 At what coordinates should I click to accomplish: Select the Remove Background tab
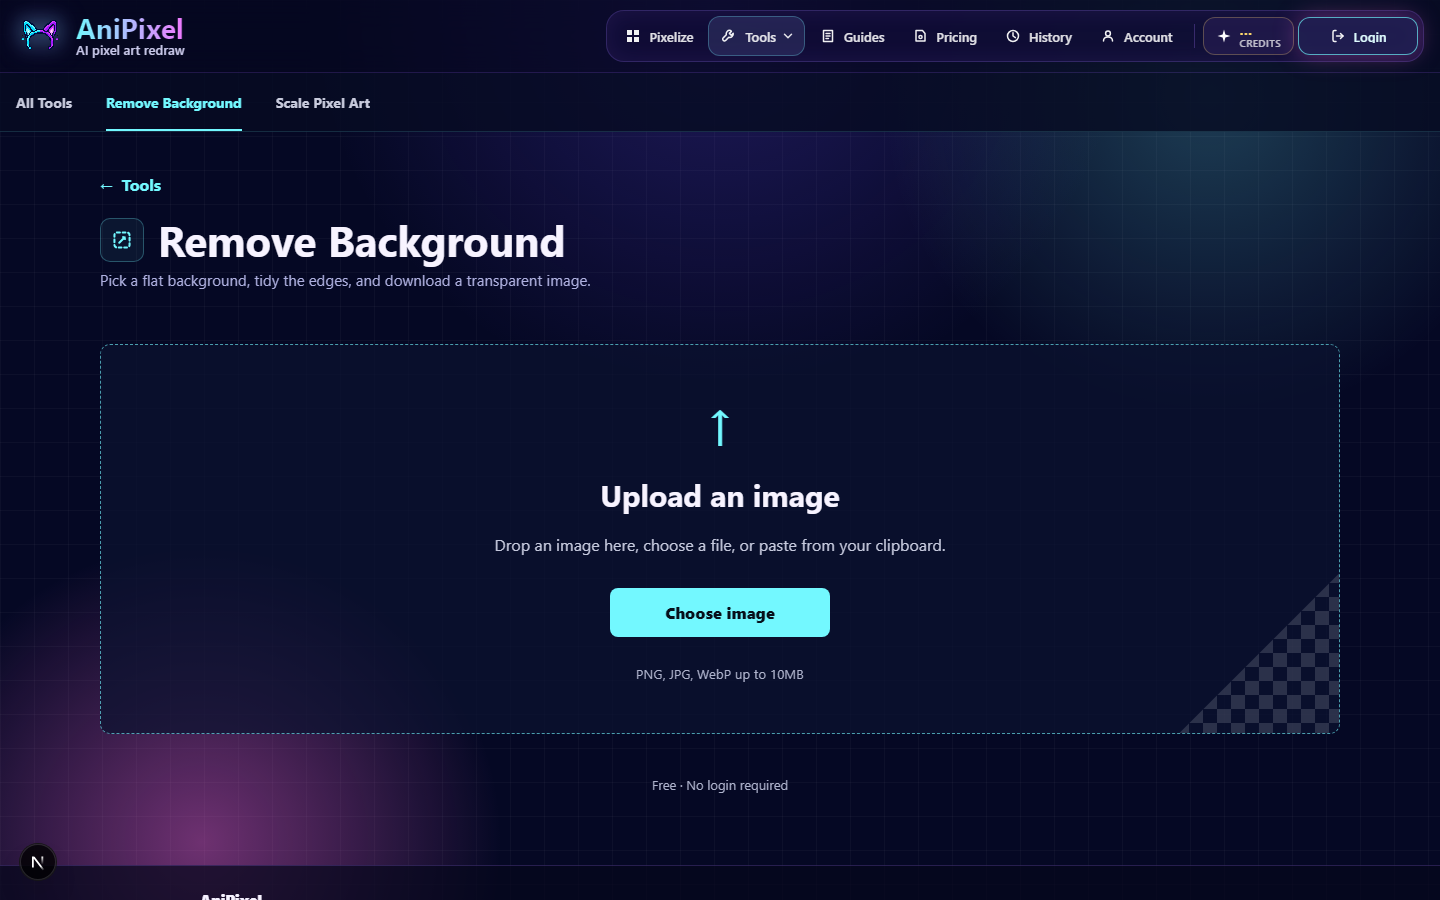(x=174, y=103)
